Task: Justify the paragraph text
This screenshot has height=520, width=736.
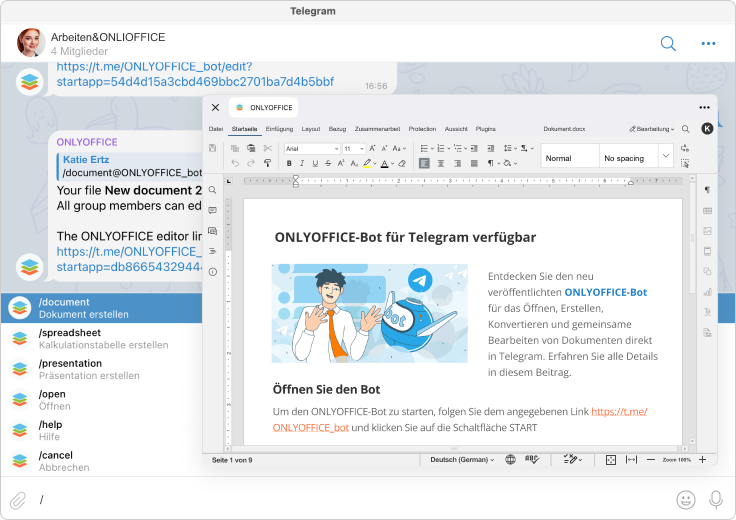Action: pos(475,163)
